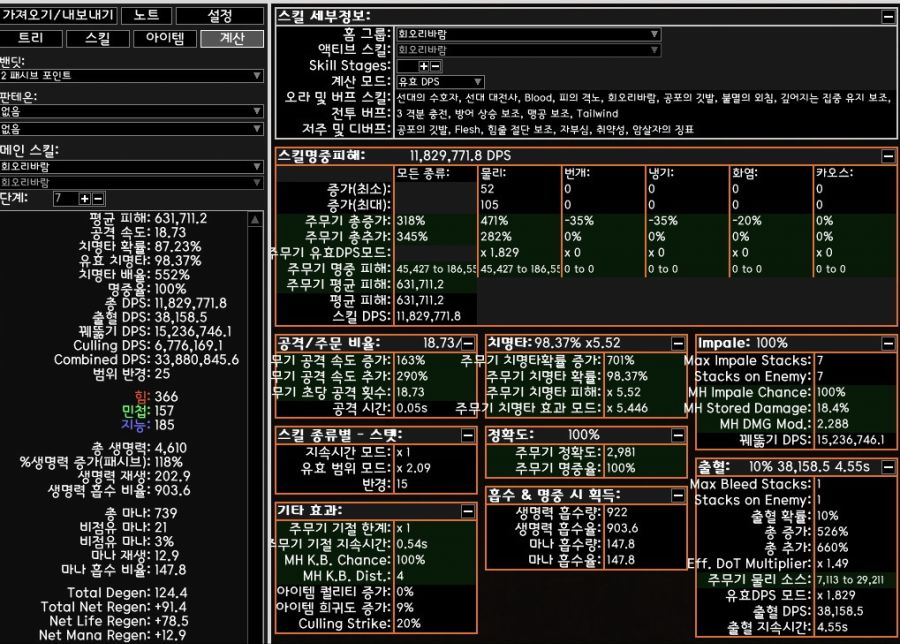Open the first 판테온 dropdown
900x644 pixels.
(x=131, y=111)
